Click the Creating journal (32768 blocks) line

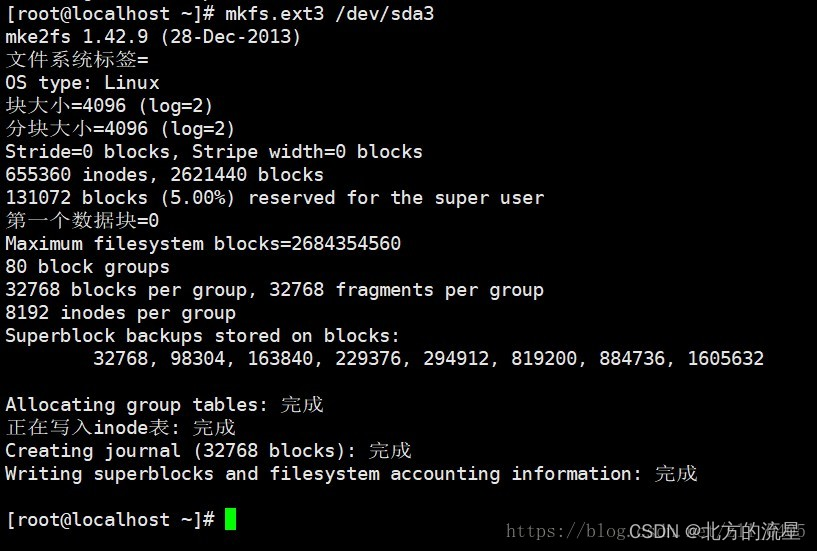click(x=208, y=451)
